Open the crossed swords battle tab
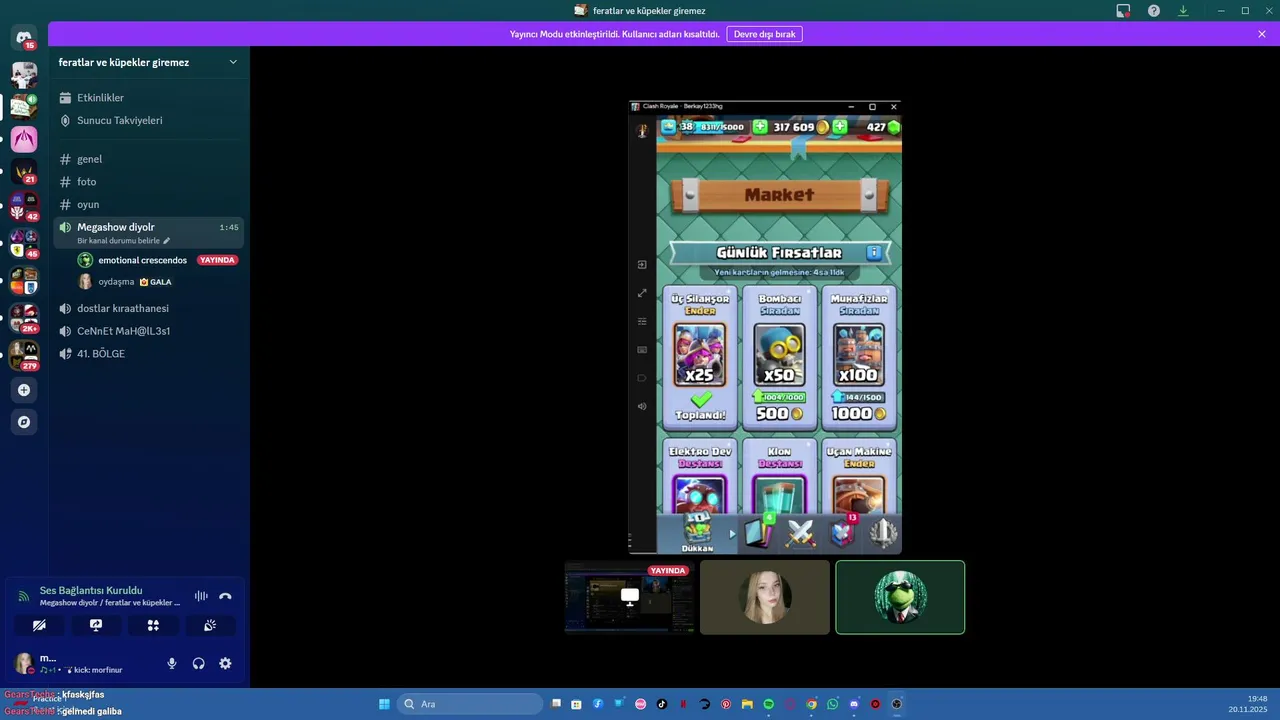1280x720 pixels. (x=801, y=534)
